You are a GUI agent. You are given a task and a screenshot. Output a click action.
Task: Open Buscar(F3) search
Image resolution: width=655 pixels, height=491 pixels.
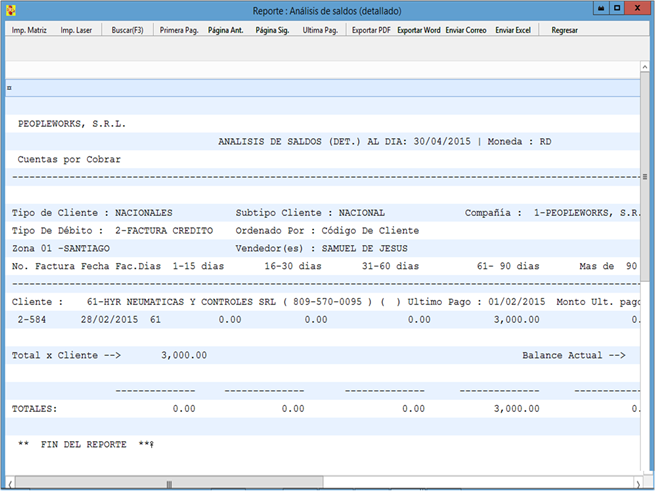click(128, 31)
